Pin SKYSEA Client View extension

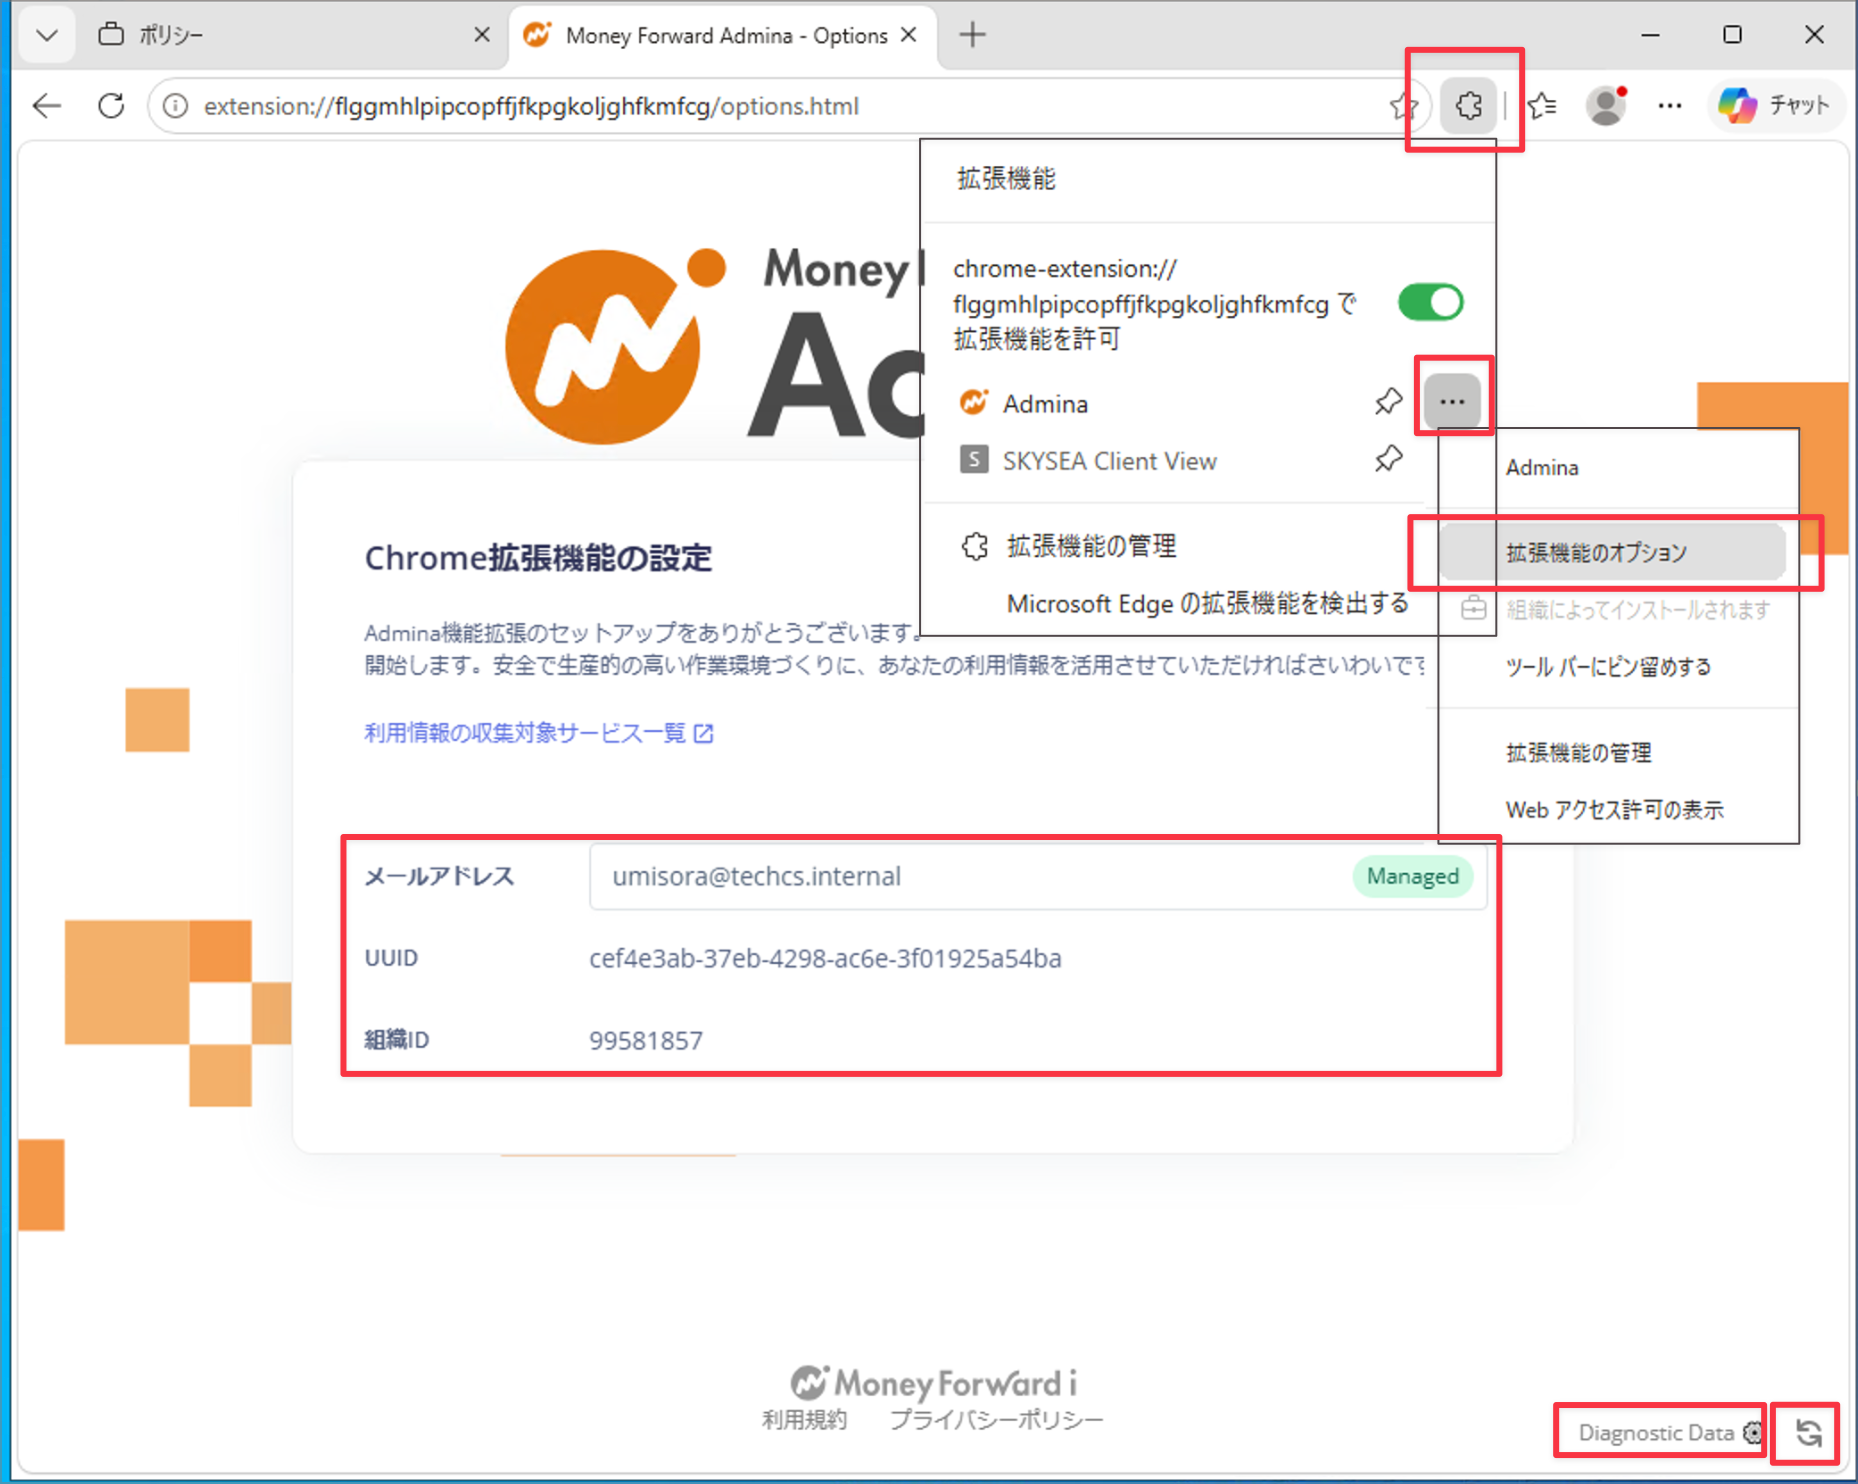point(1388,459)
